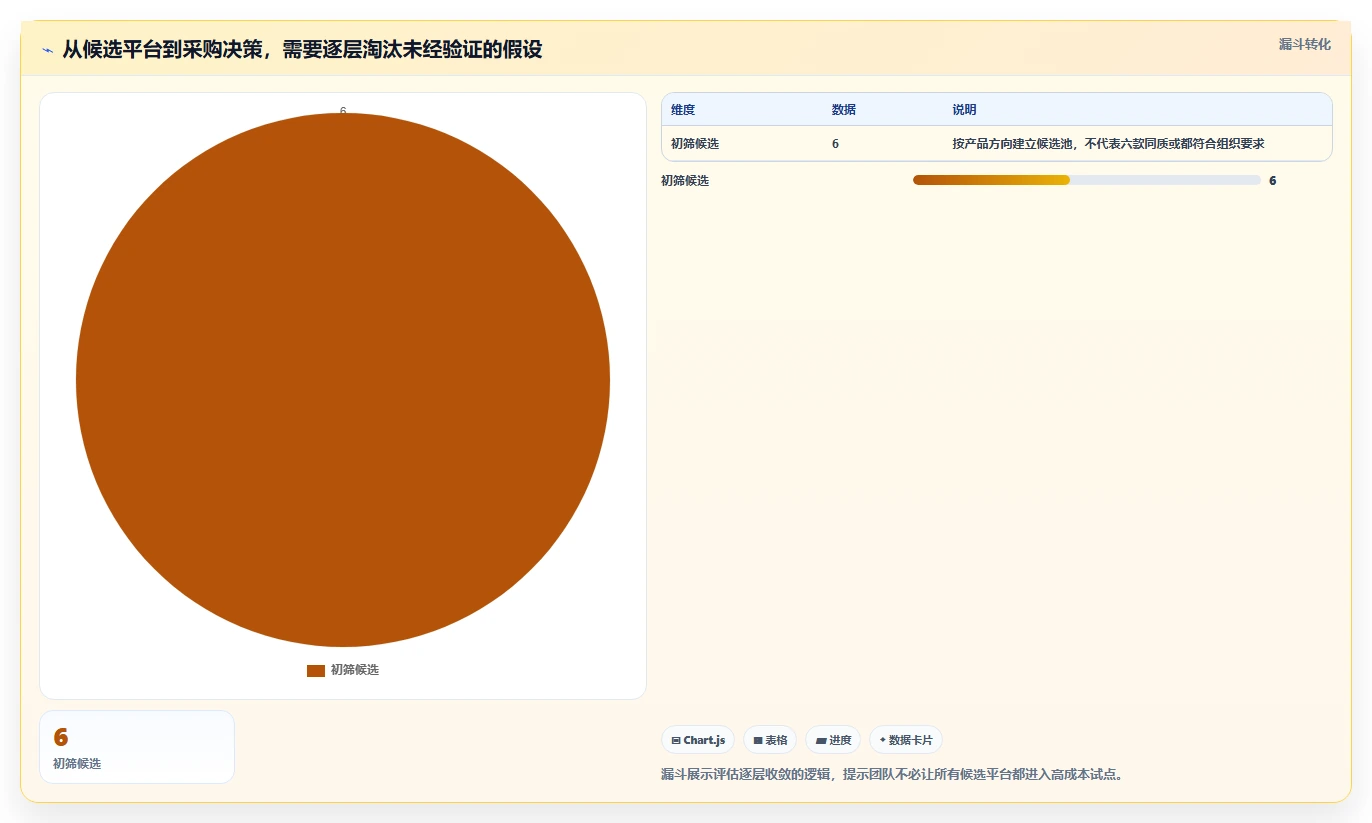The height and width of the screenshot is (823, 1372).
Task: Click the brown legend color box
Action: click(x=316, y=670)
